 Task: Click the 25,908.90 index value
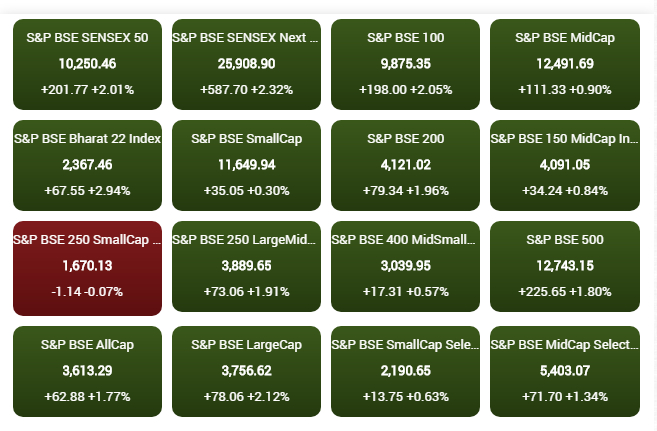point(246,63)
